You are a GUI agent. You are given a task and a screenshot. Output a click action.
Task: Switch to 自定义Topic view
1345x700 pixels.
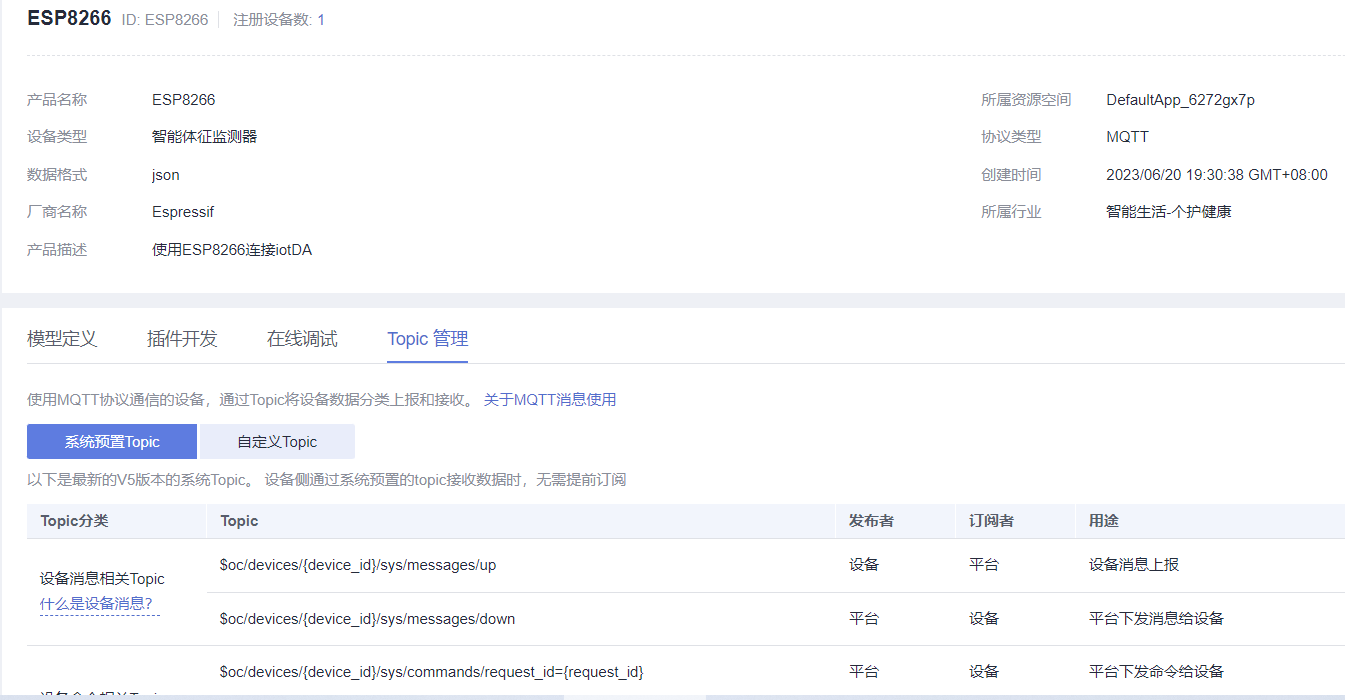(x=277, y=441)
